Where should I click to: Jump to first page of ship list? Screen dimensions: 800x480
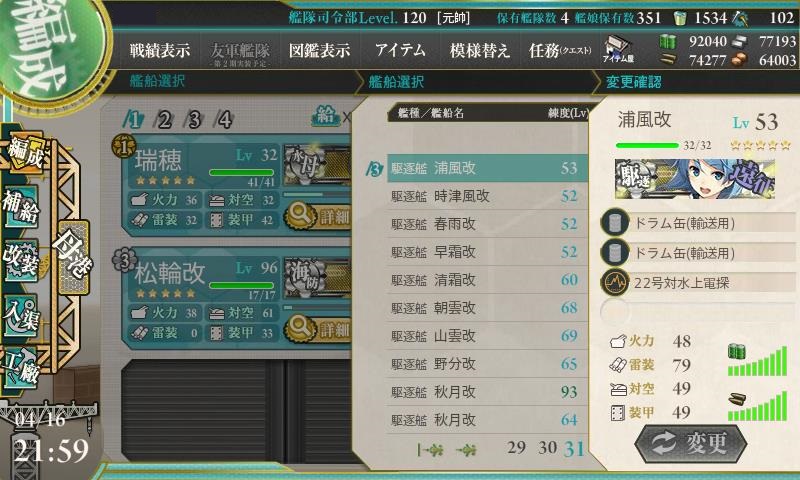(x=430, y=450)
